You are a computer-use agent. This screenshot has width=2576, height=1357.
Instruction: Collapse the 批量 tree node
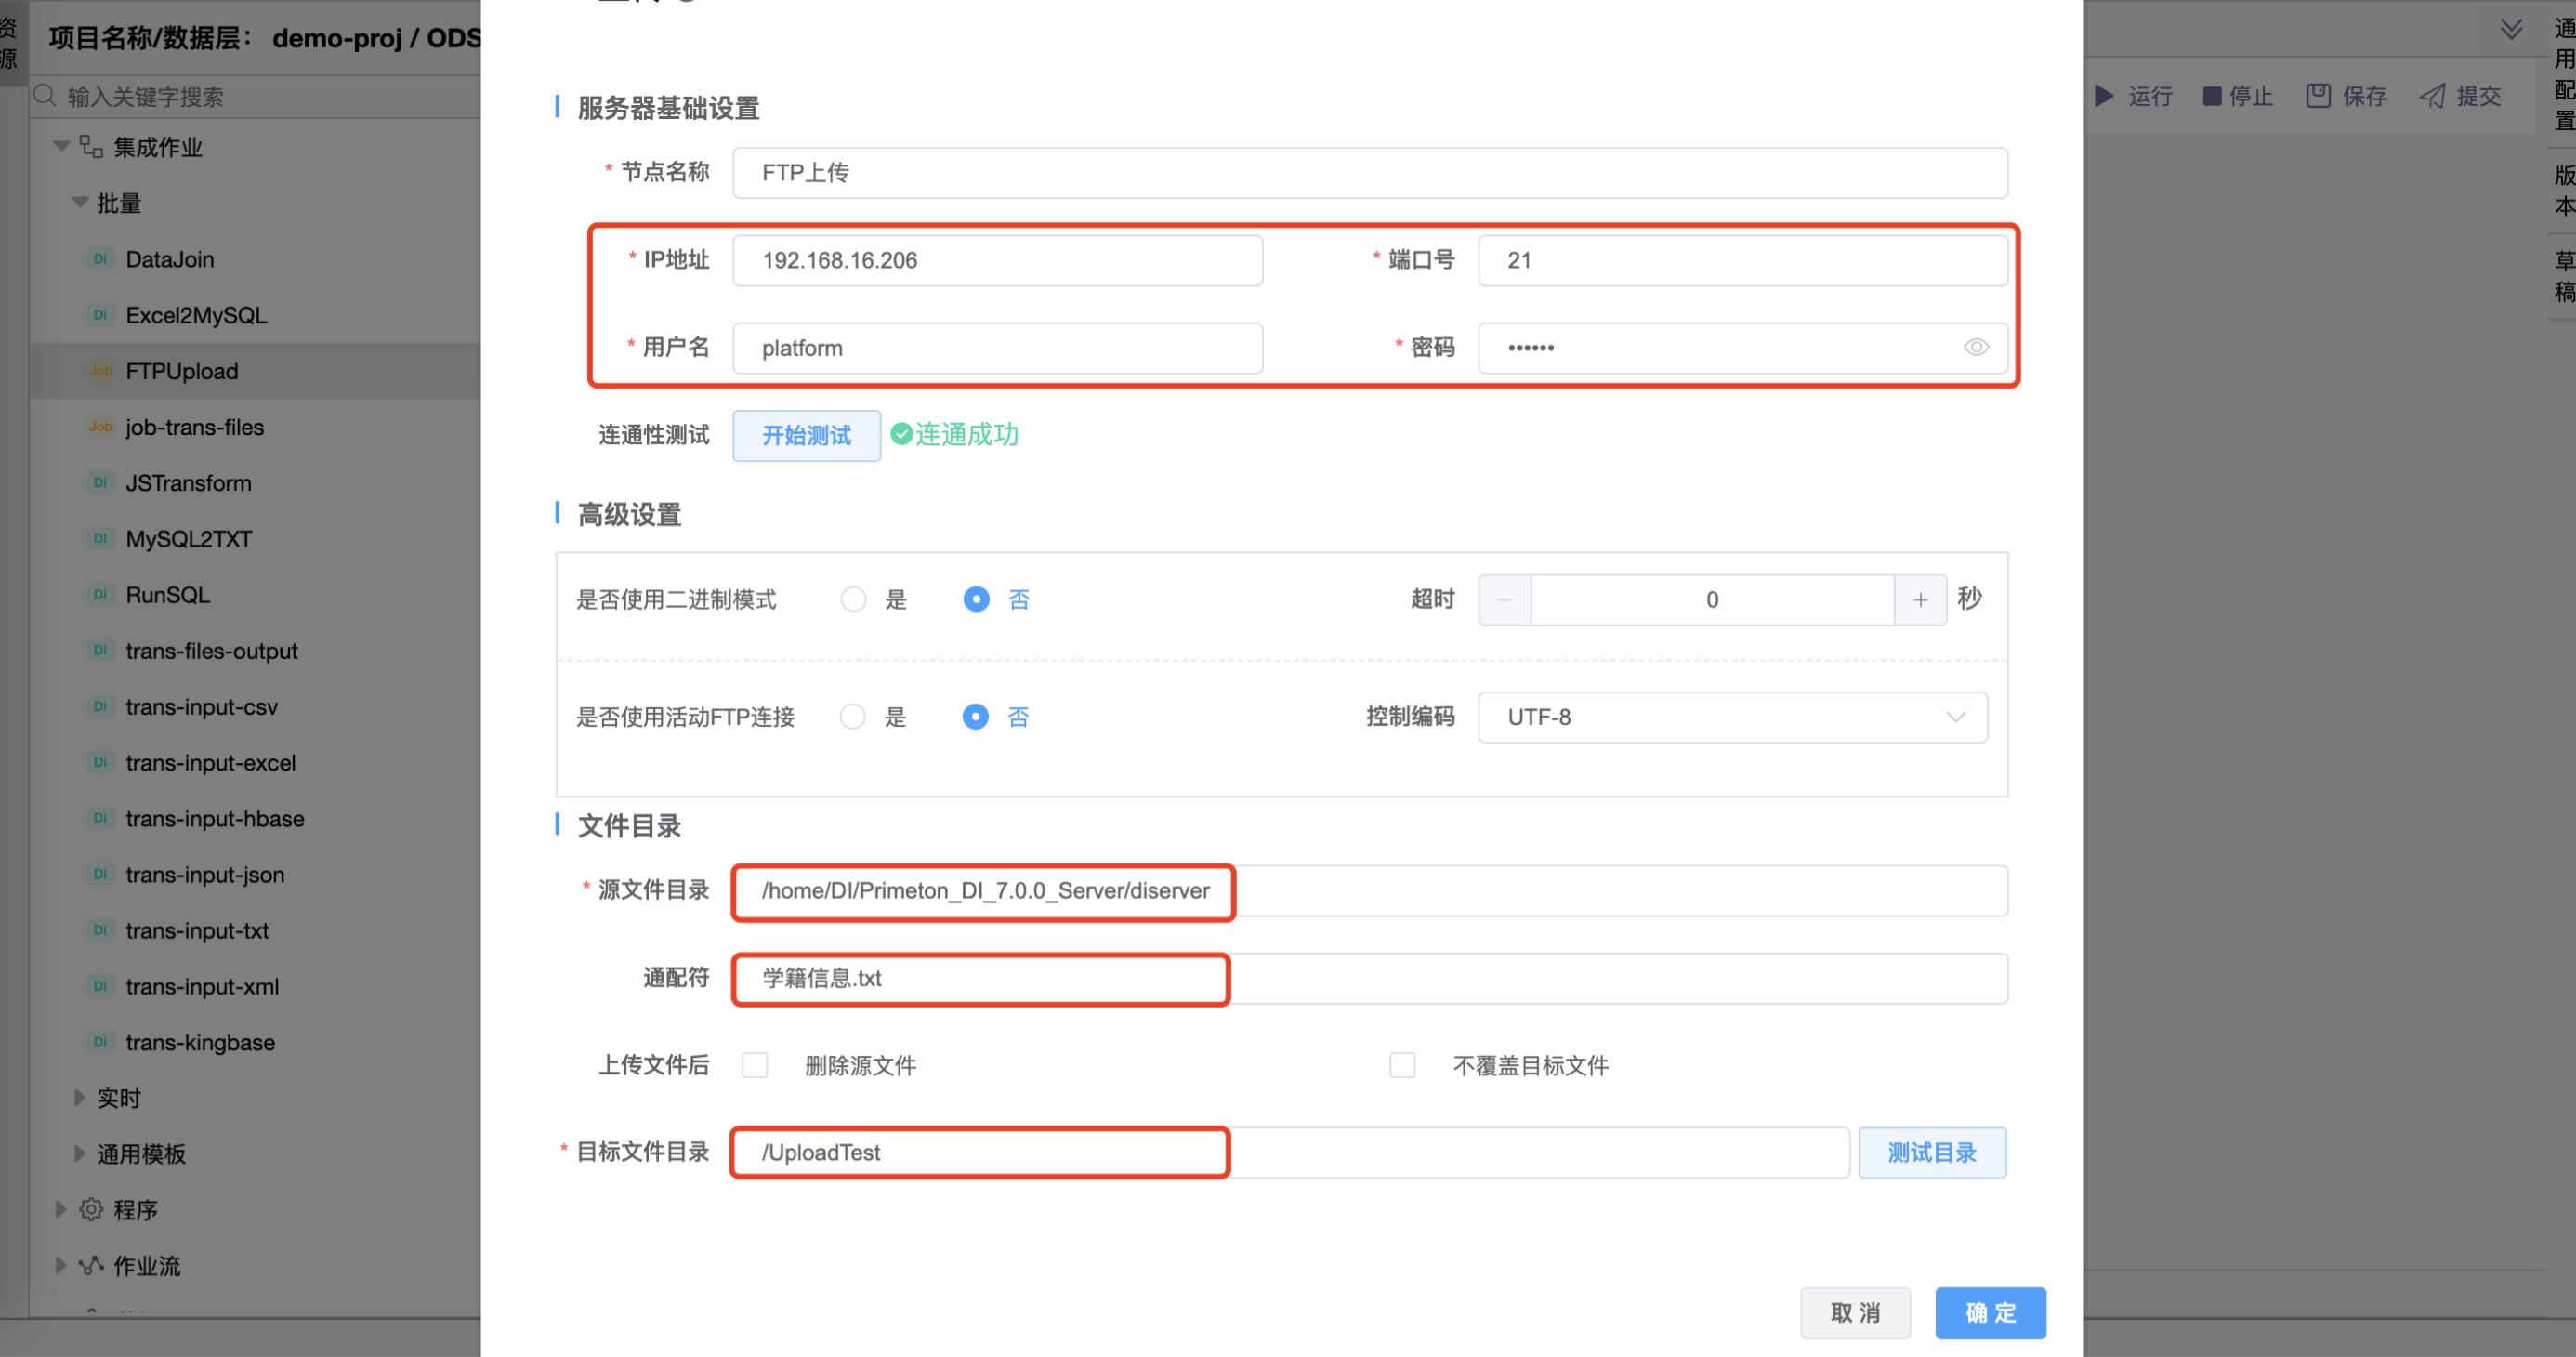81,203
